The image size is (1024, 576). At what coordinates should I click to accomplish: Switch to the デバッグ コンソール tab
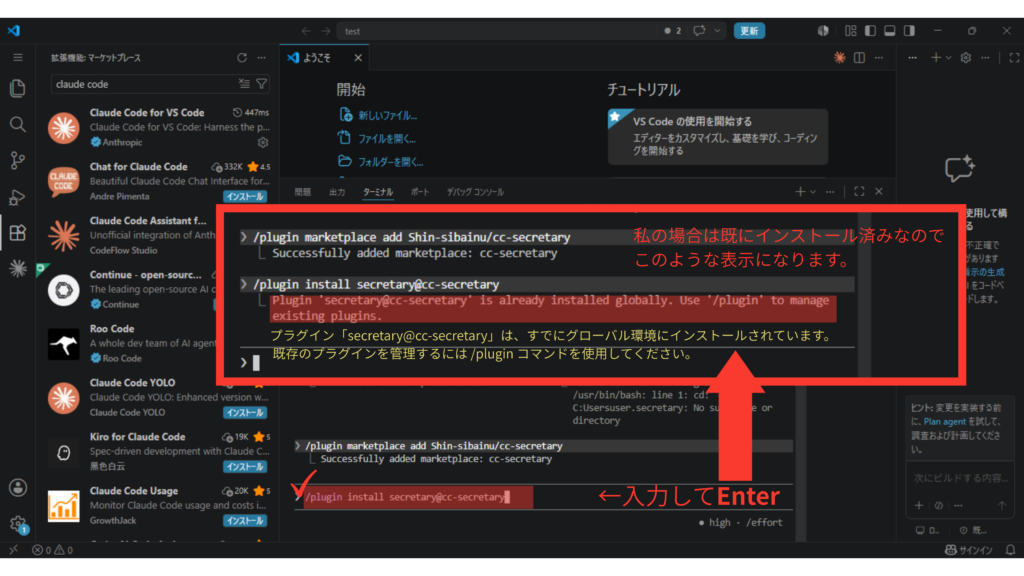pyautogui.click(x=475, y=192)
